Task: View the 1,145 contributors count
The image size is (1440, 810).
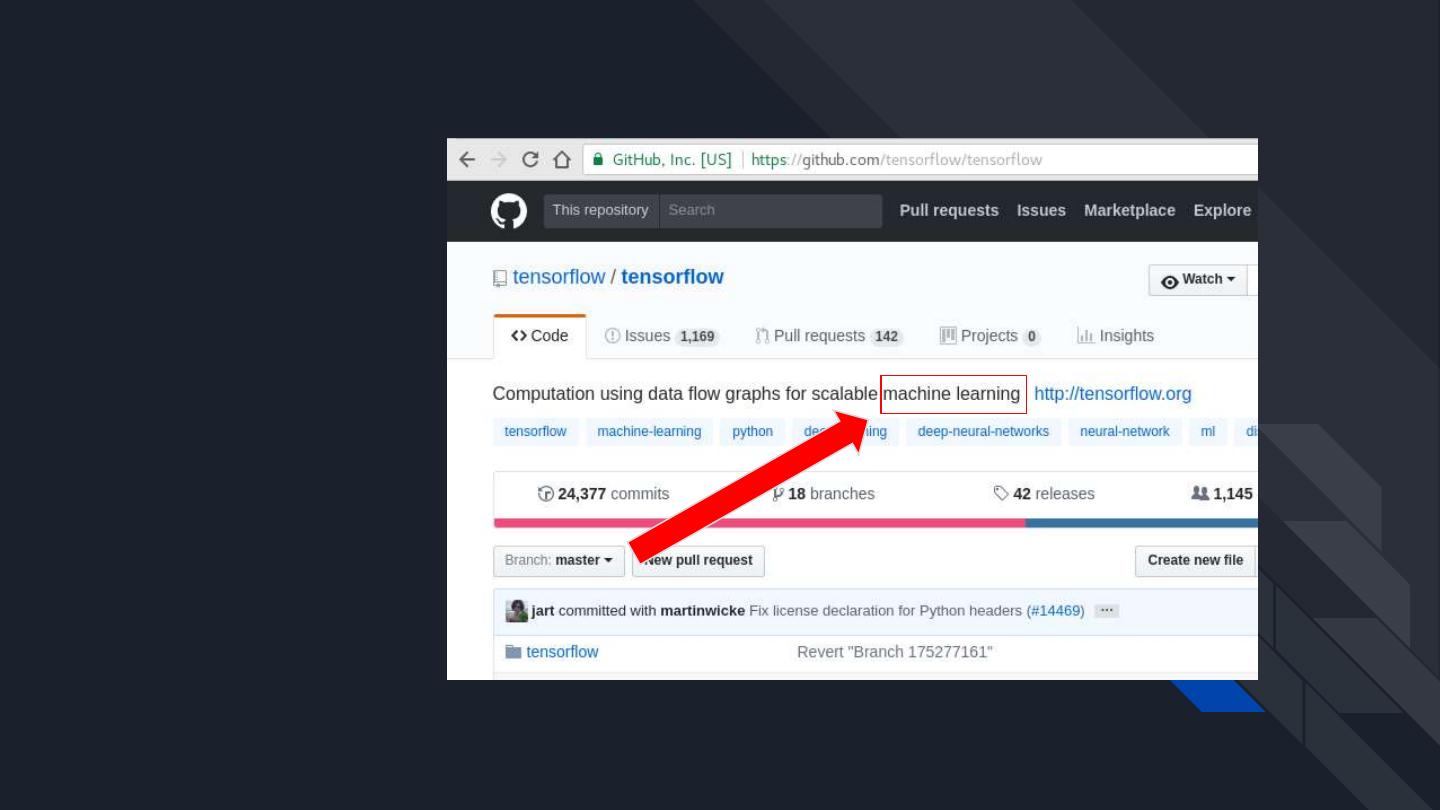Action: 1222,494
